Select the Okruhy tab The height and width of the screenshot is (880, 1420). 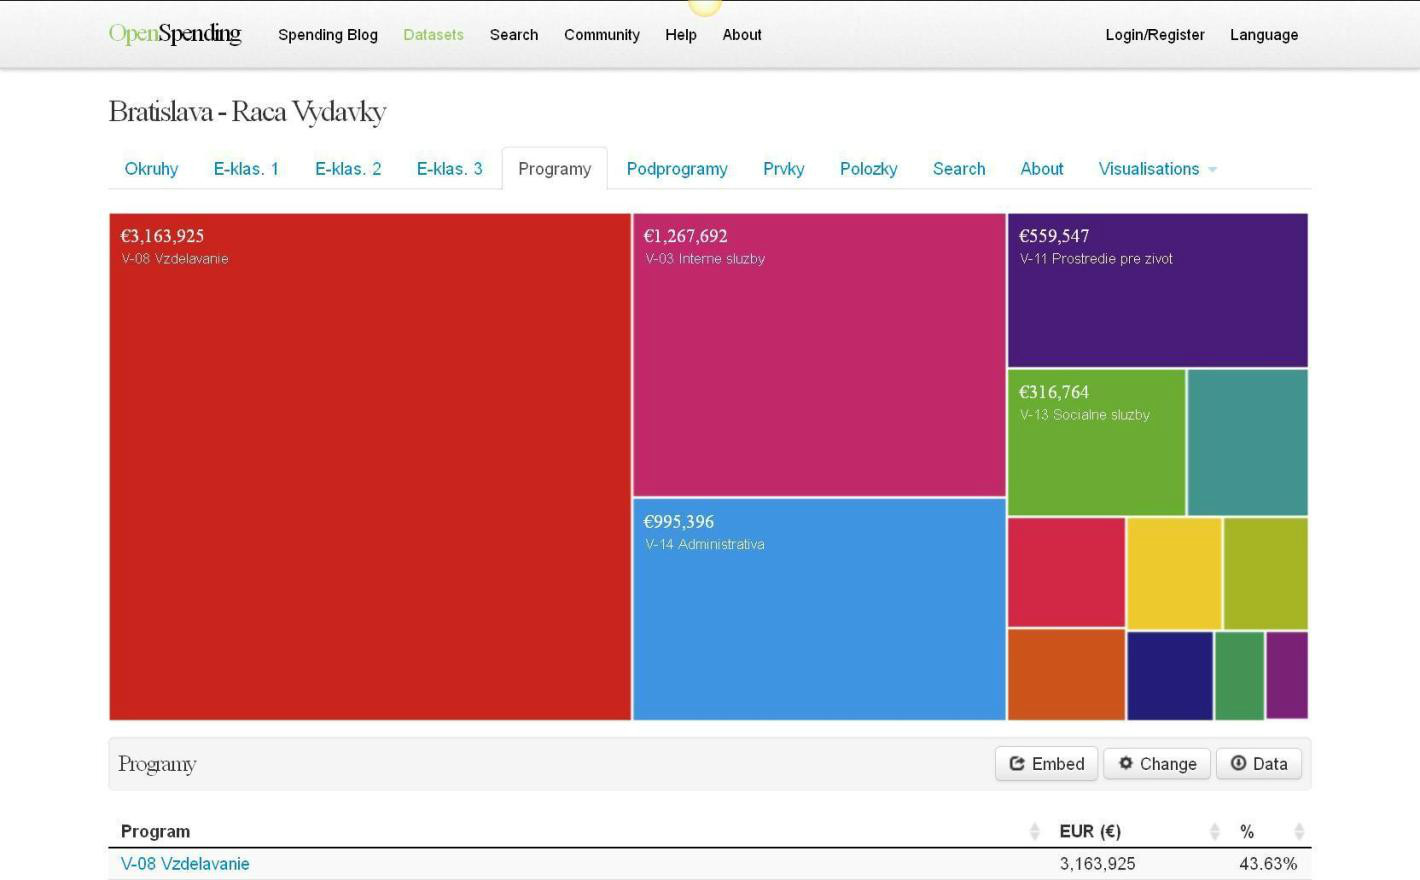click(x=151, y=169)
